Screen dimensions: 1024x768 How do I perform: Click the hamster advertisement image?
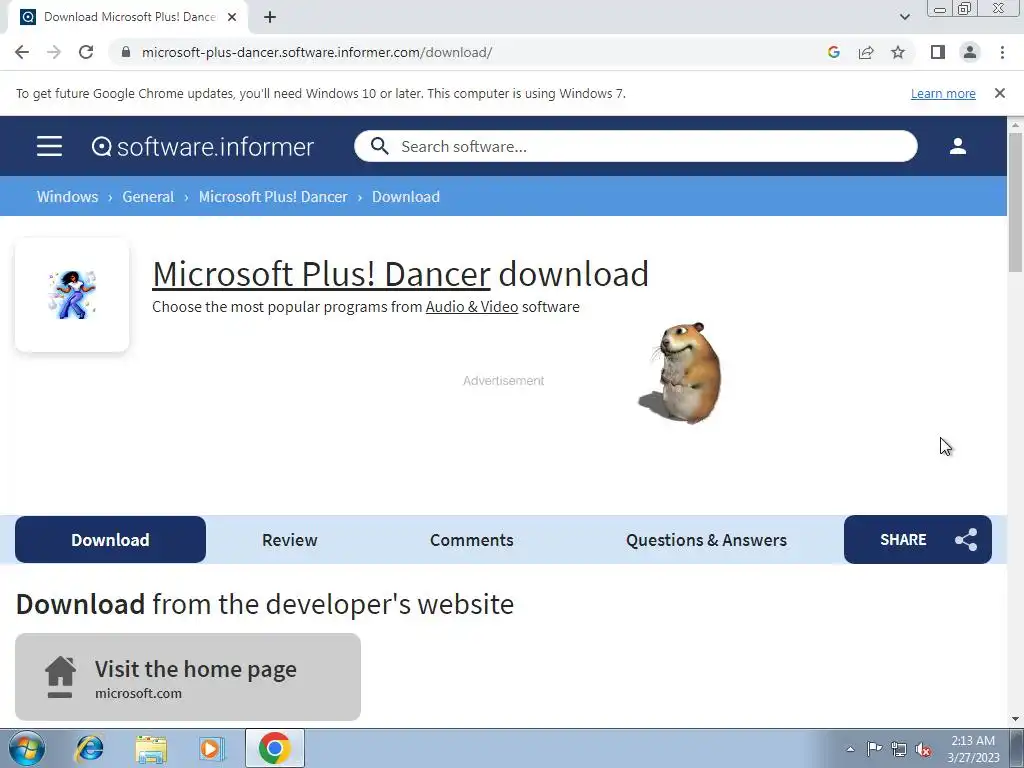[680, 373]
